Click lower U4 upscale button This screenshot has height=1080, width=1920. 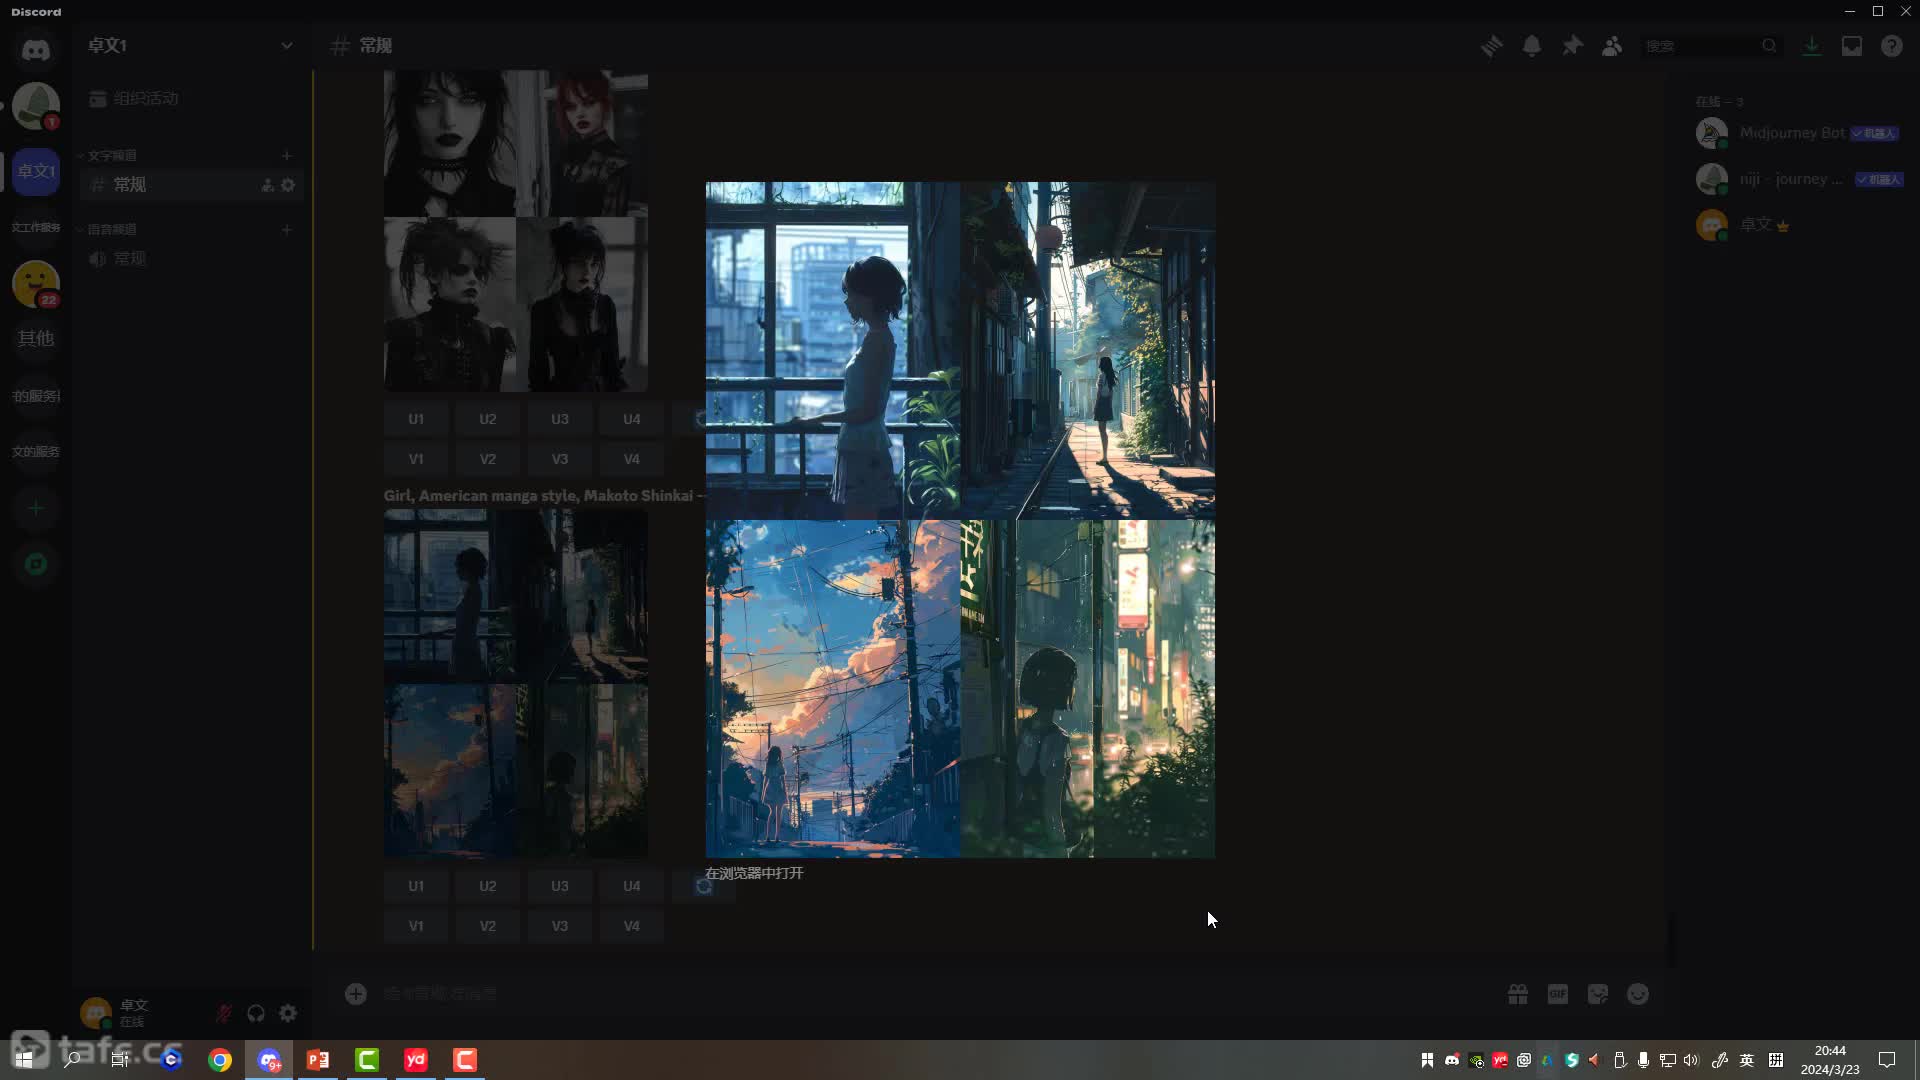[x=632, y=886]
